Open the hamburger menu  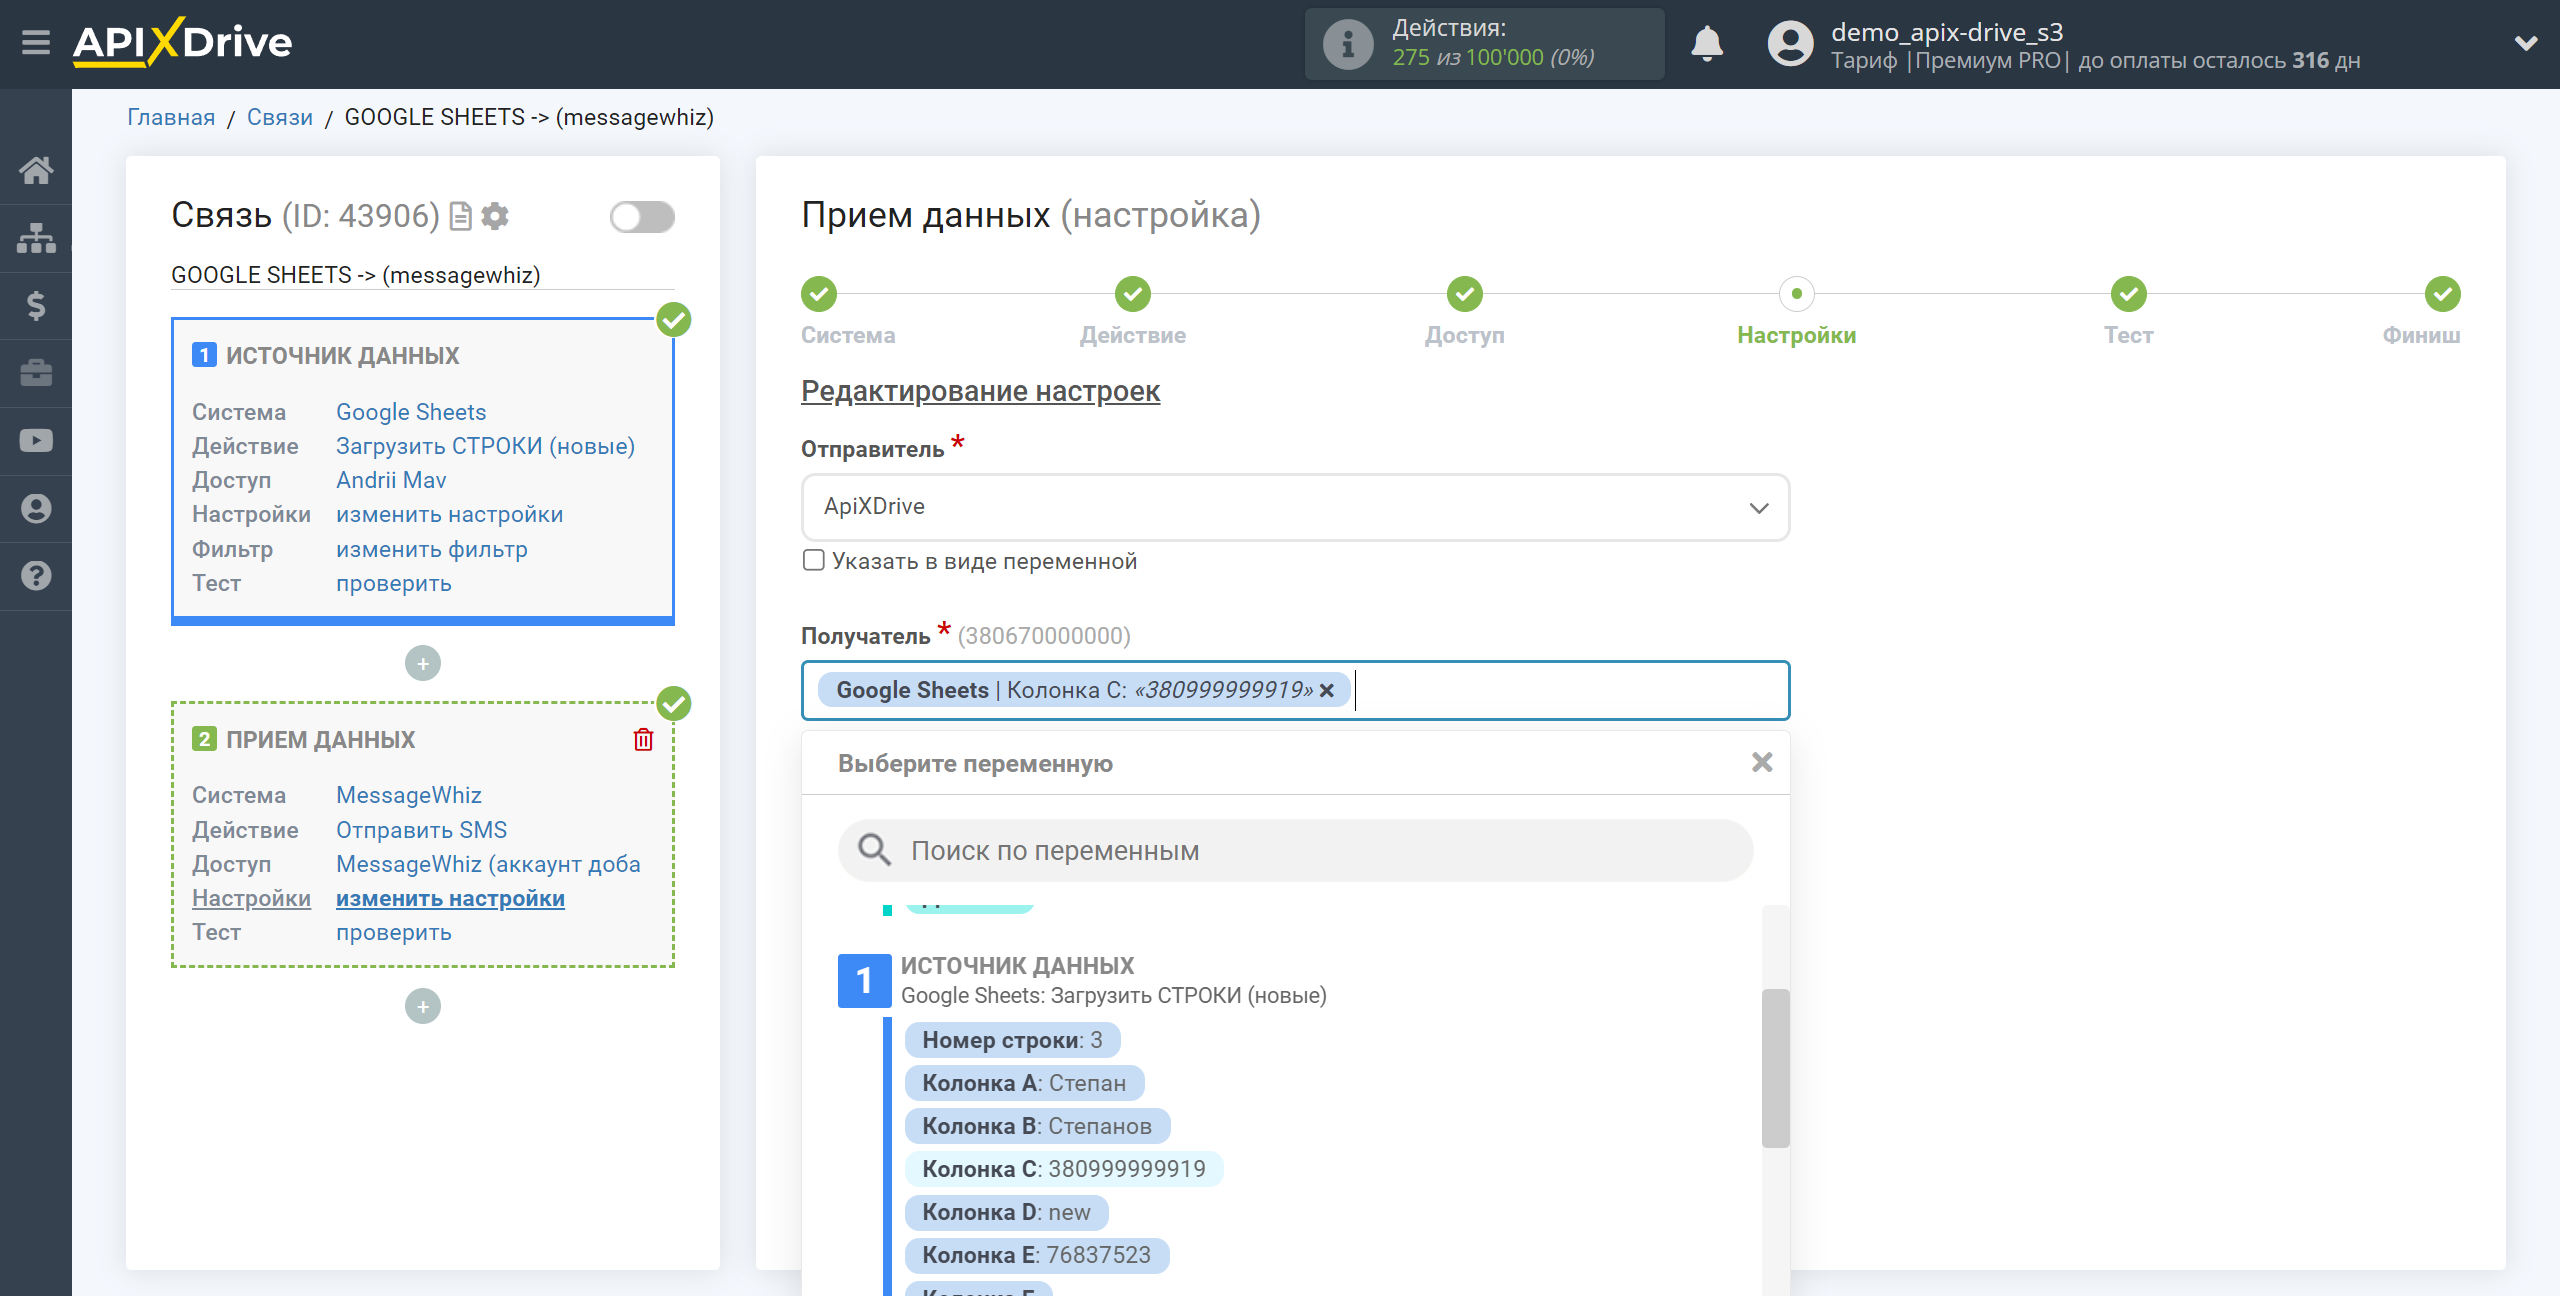[36, 43]
